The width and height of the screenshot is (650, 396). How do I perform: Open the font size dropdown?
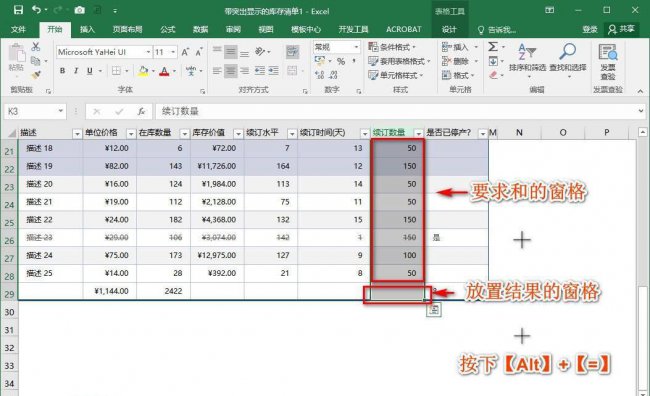coord(173,52)
